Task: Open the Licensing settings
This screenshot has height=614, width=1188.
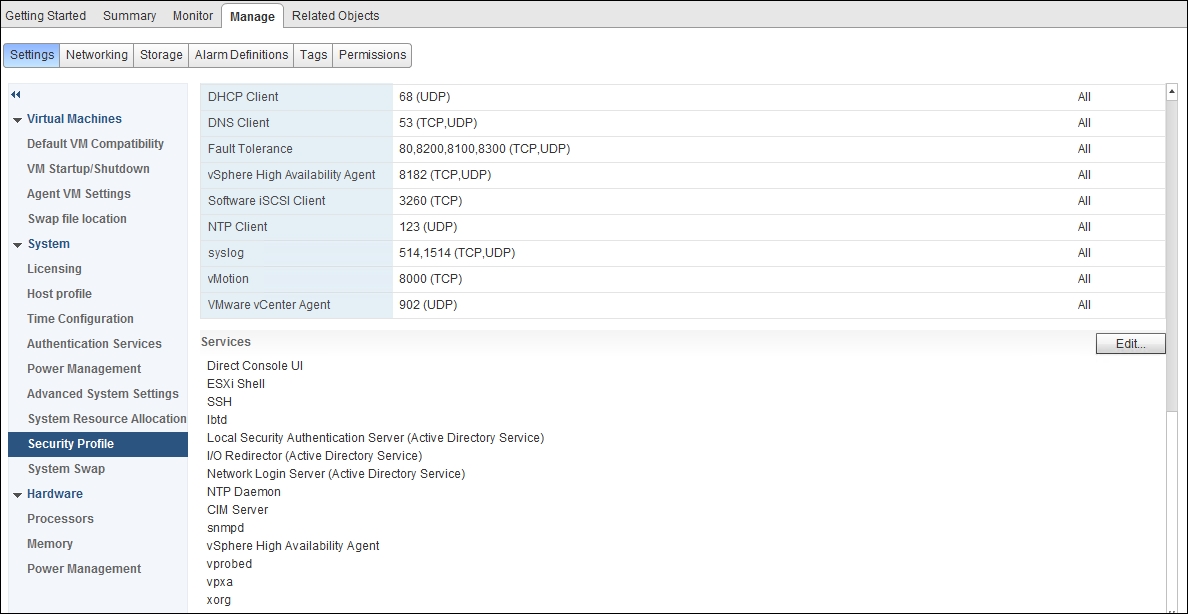Action: [x=55, y=268]
